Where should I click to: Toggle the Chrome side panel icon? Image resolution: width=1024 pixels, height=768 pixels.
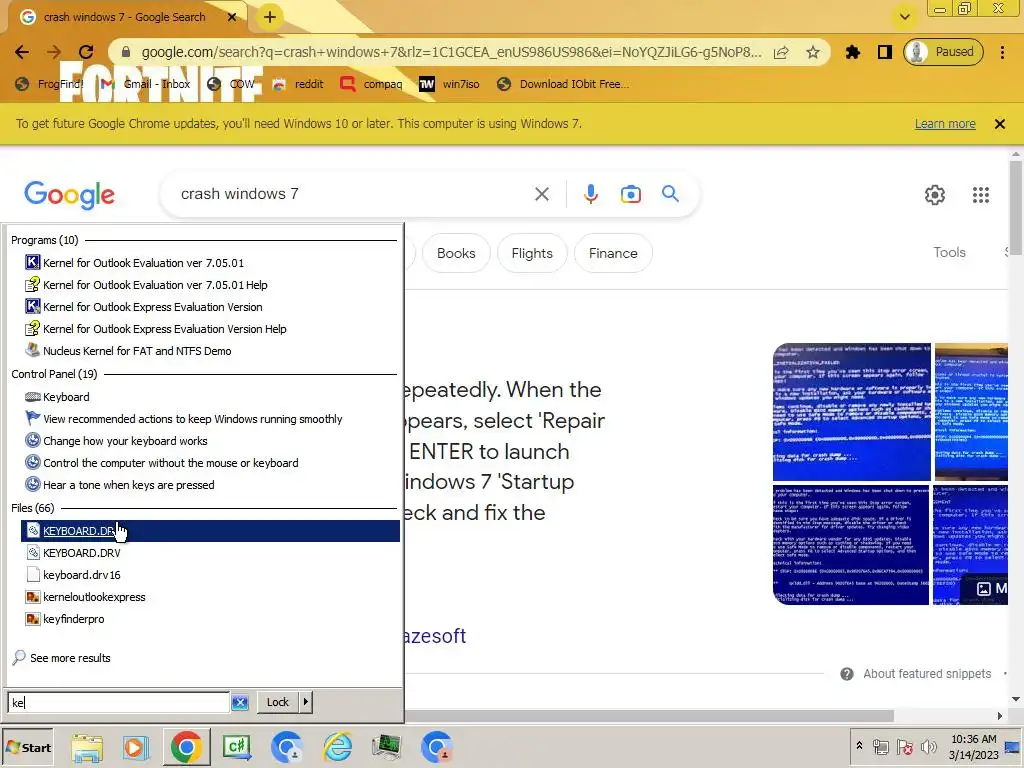click(884, 52)
